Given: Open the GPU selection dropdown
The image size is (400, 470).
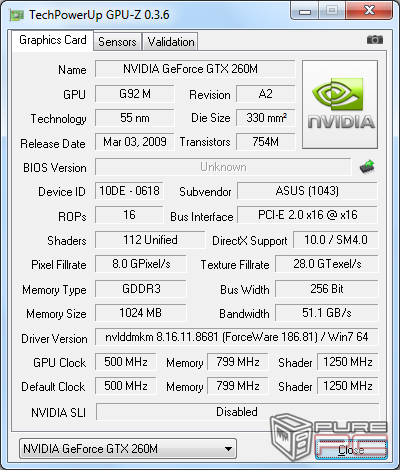Looking at the screenshot, I should pos(128,449).
